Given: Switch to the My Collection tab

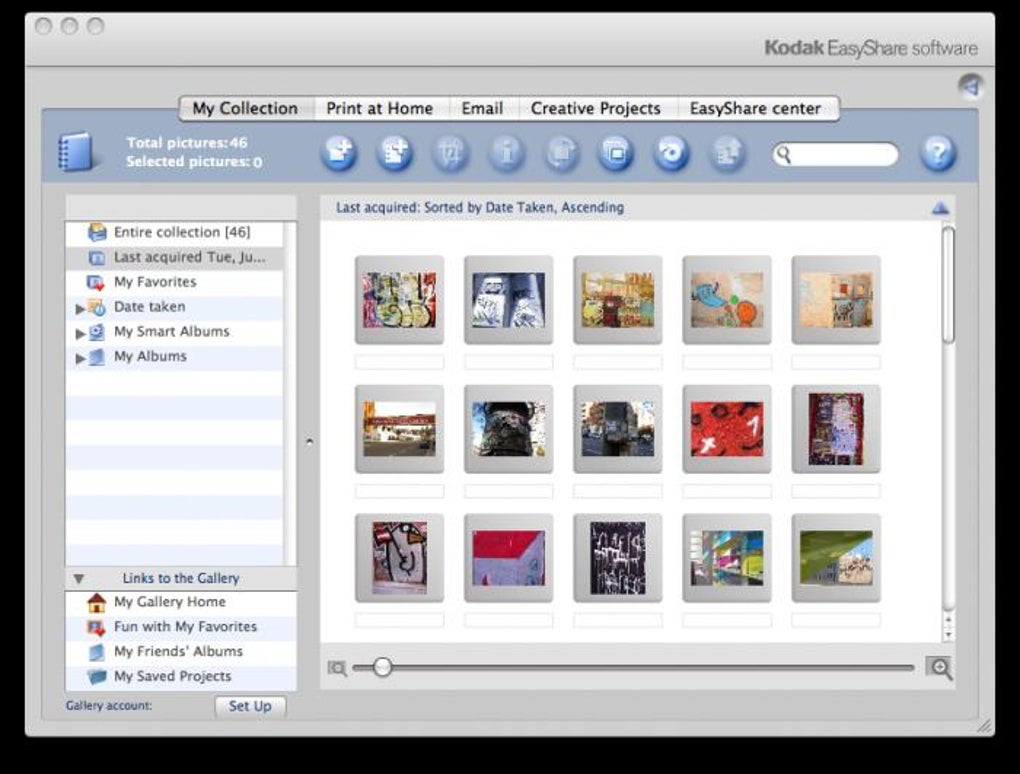Looking at the screenshot, I should pyautogui.click(x=245, y=109).
